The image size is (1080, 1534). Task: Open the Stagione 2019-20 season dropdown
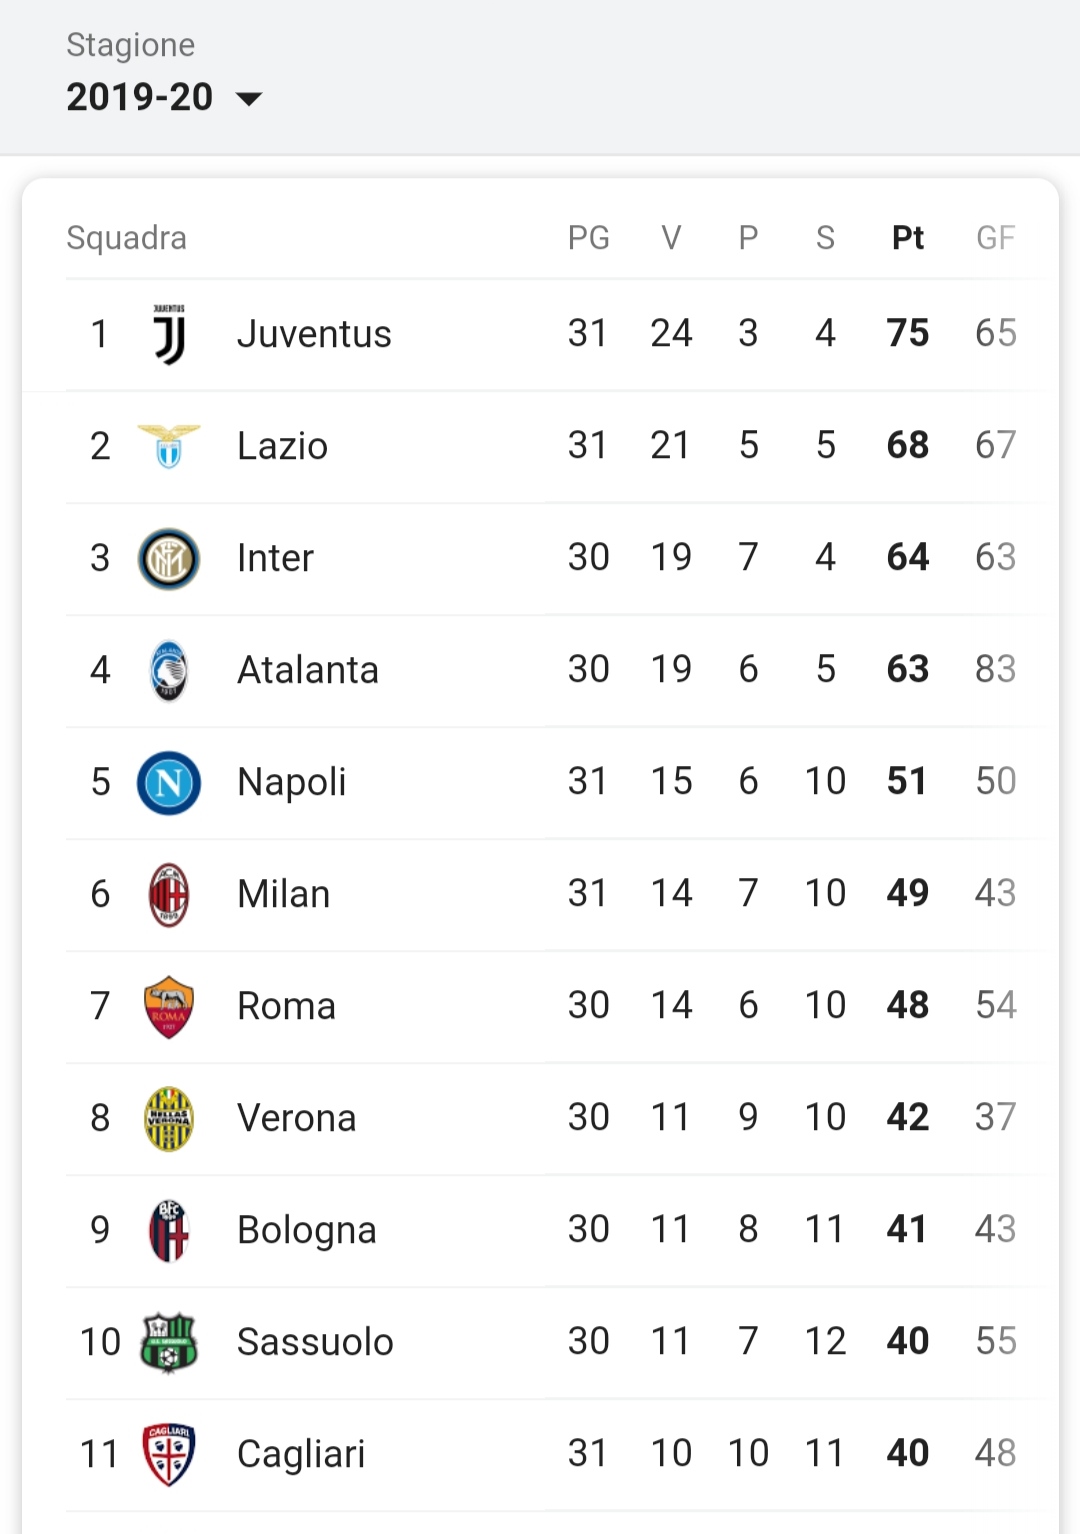coord(164,97)
